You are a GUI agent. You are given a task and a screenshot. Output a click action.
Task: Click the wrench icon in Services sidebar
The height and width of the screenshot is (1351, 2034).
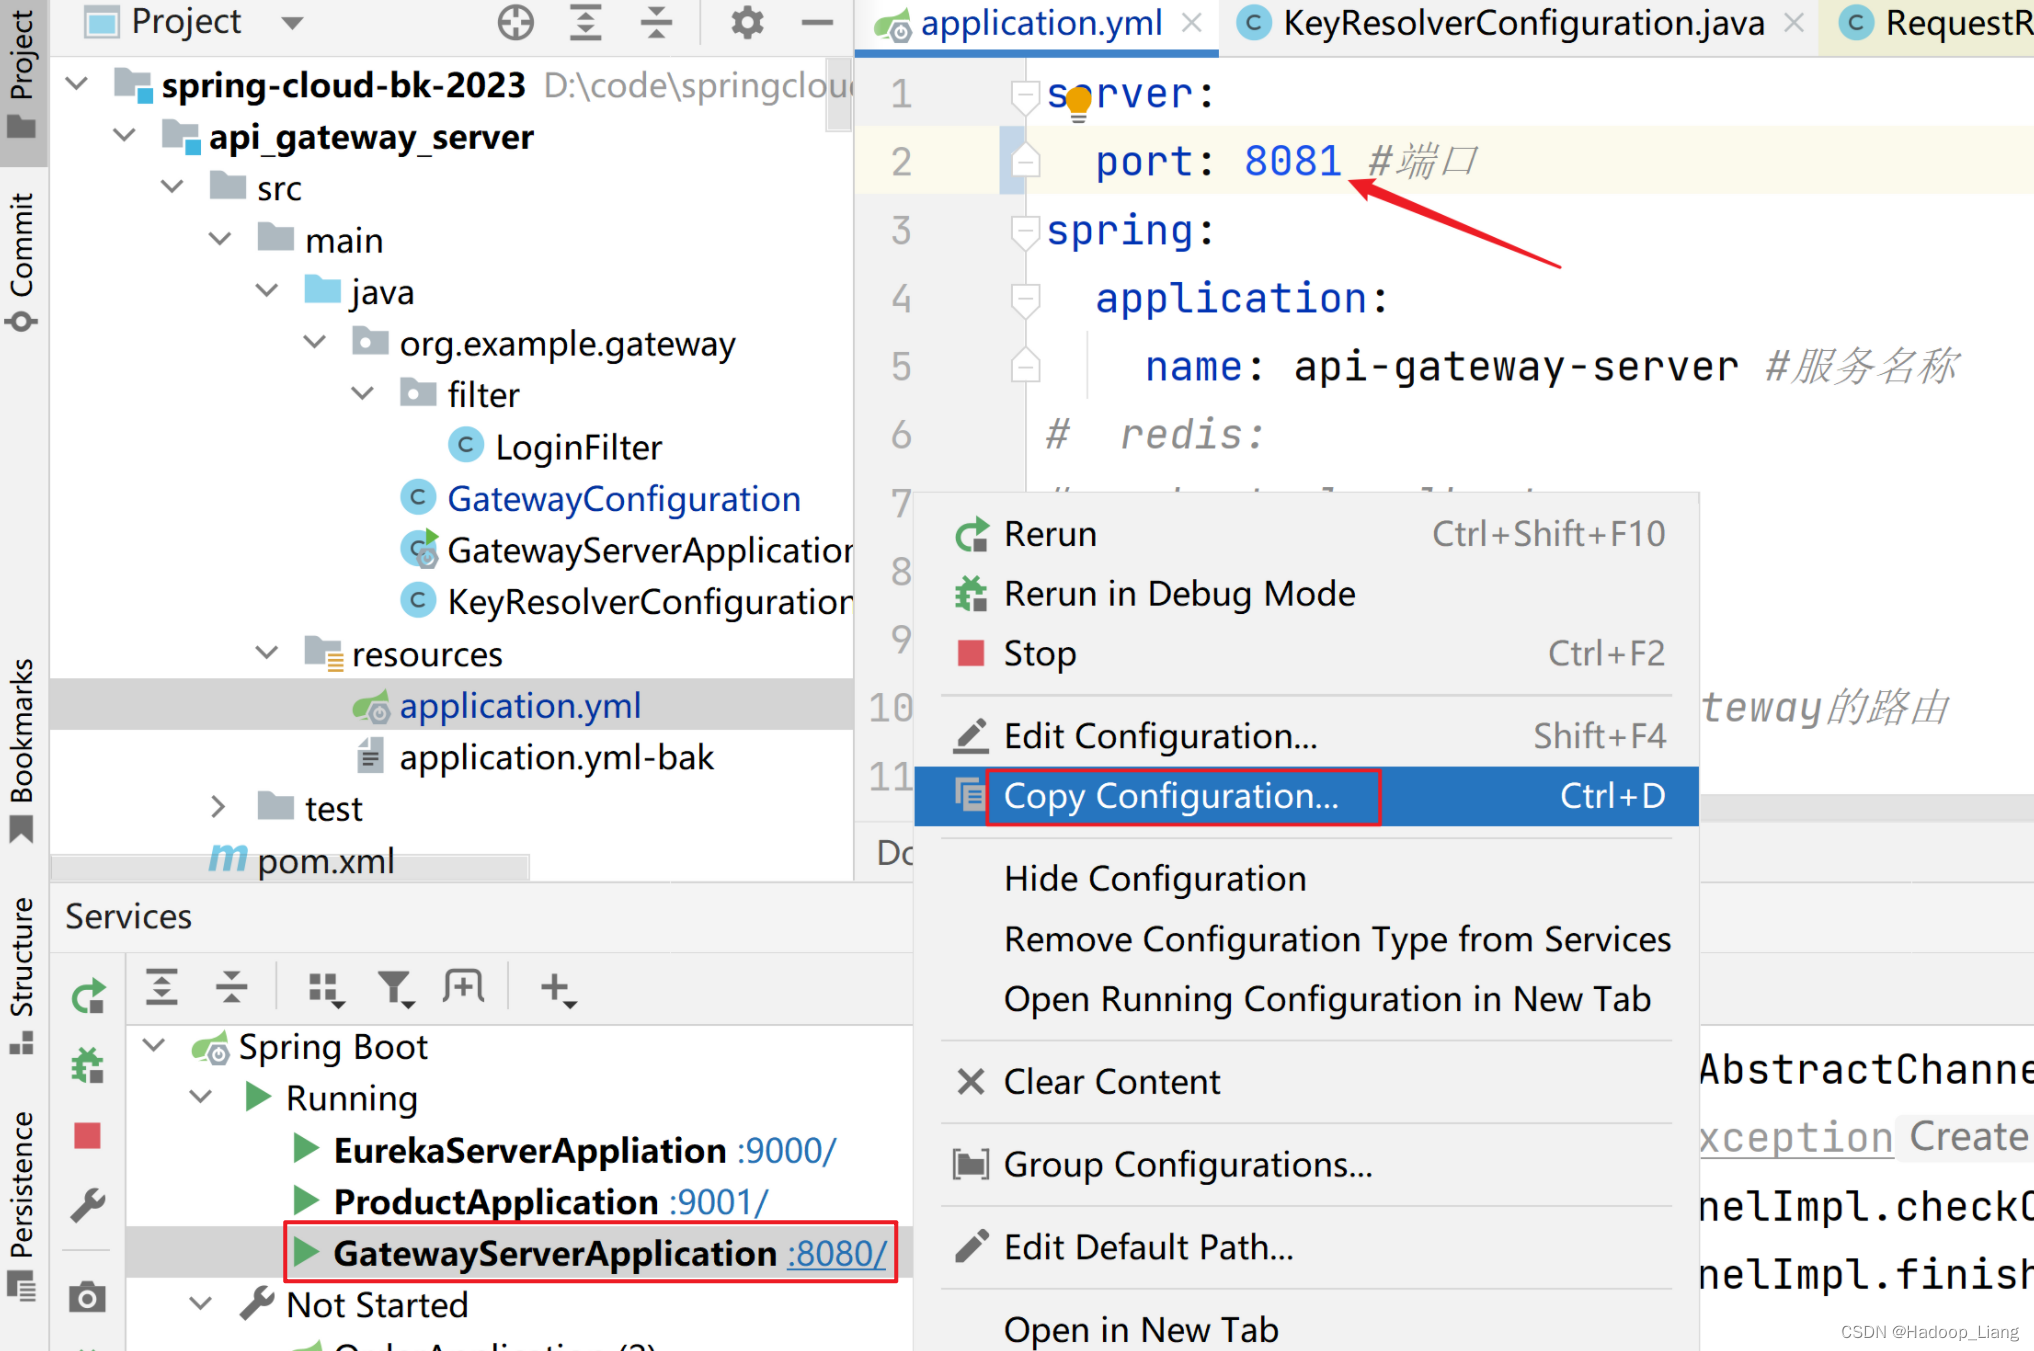[x=88, y=1206]
